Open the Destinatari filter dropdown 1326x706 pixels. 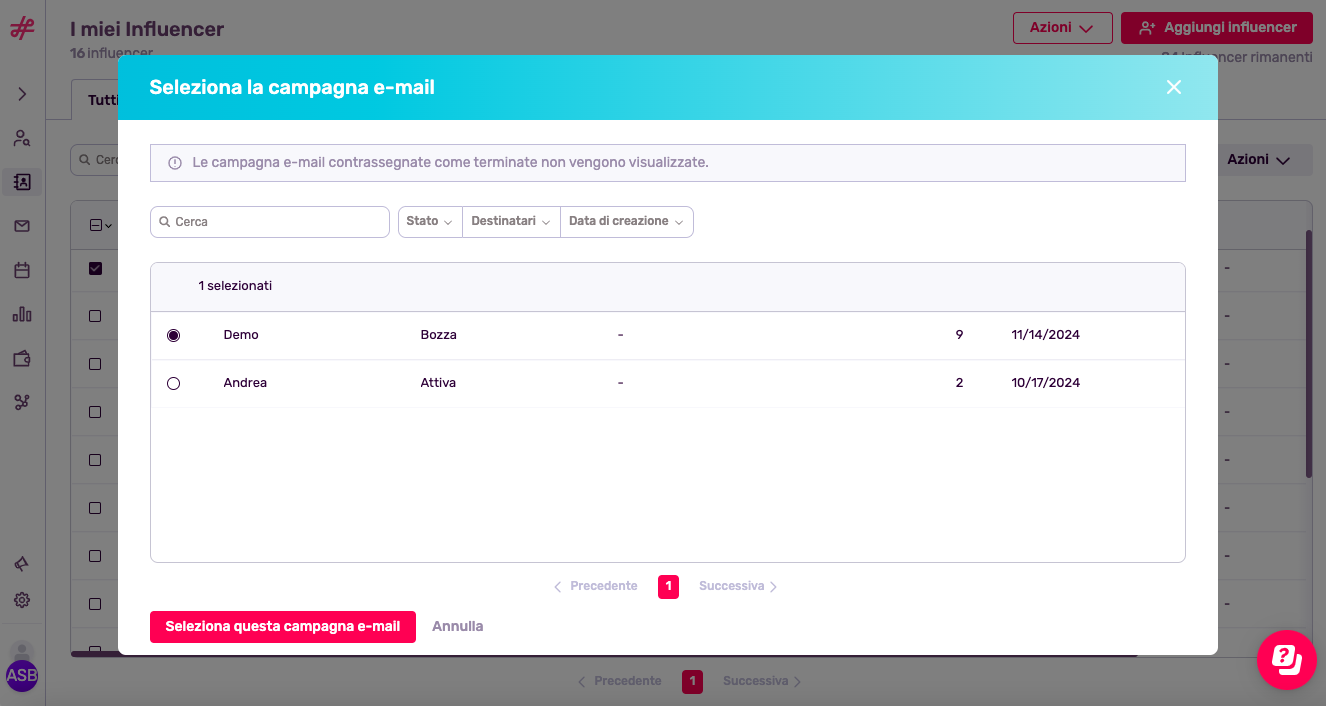pos(511,222)
